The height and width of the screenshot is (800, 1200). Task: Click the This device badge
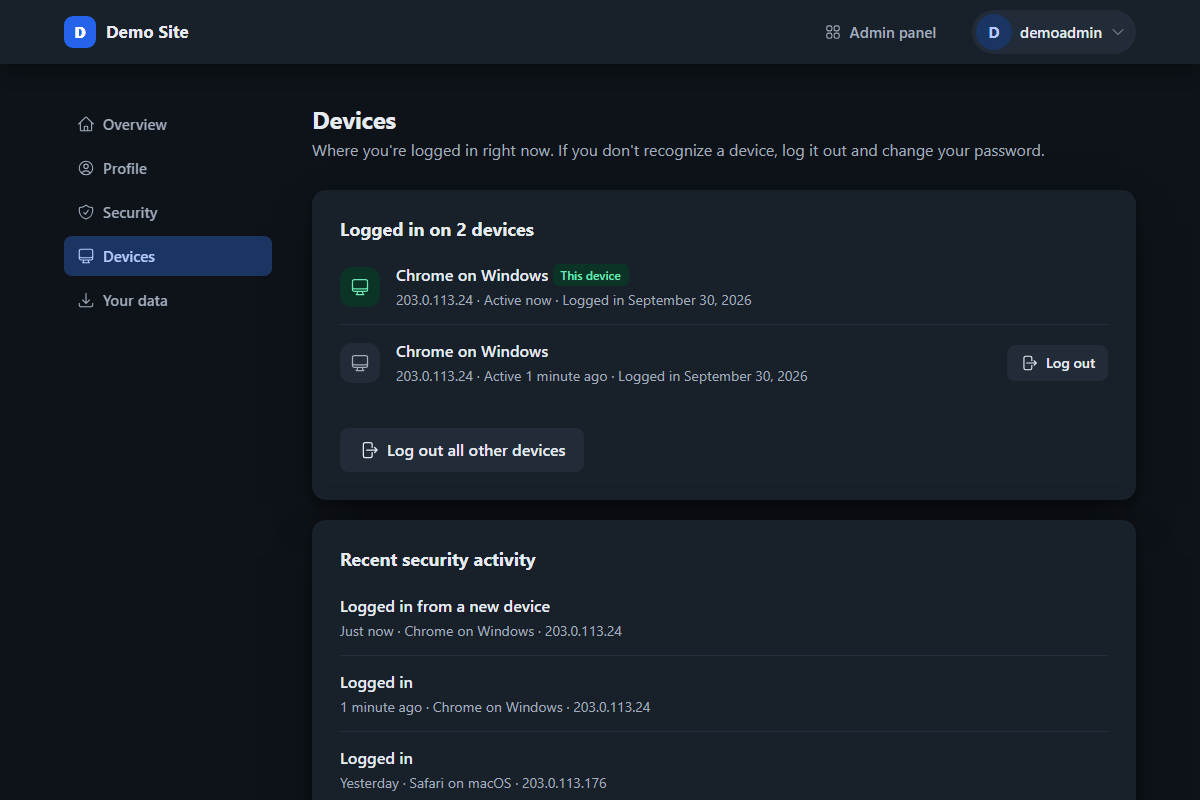click(590, 275)
